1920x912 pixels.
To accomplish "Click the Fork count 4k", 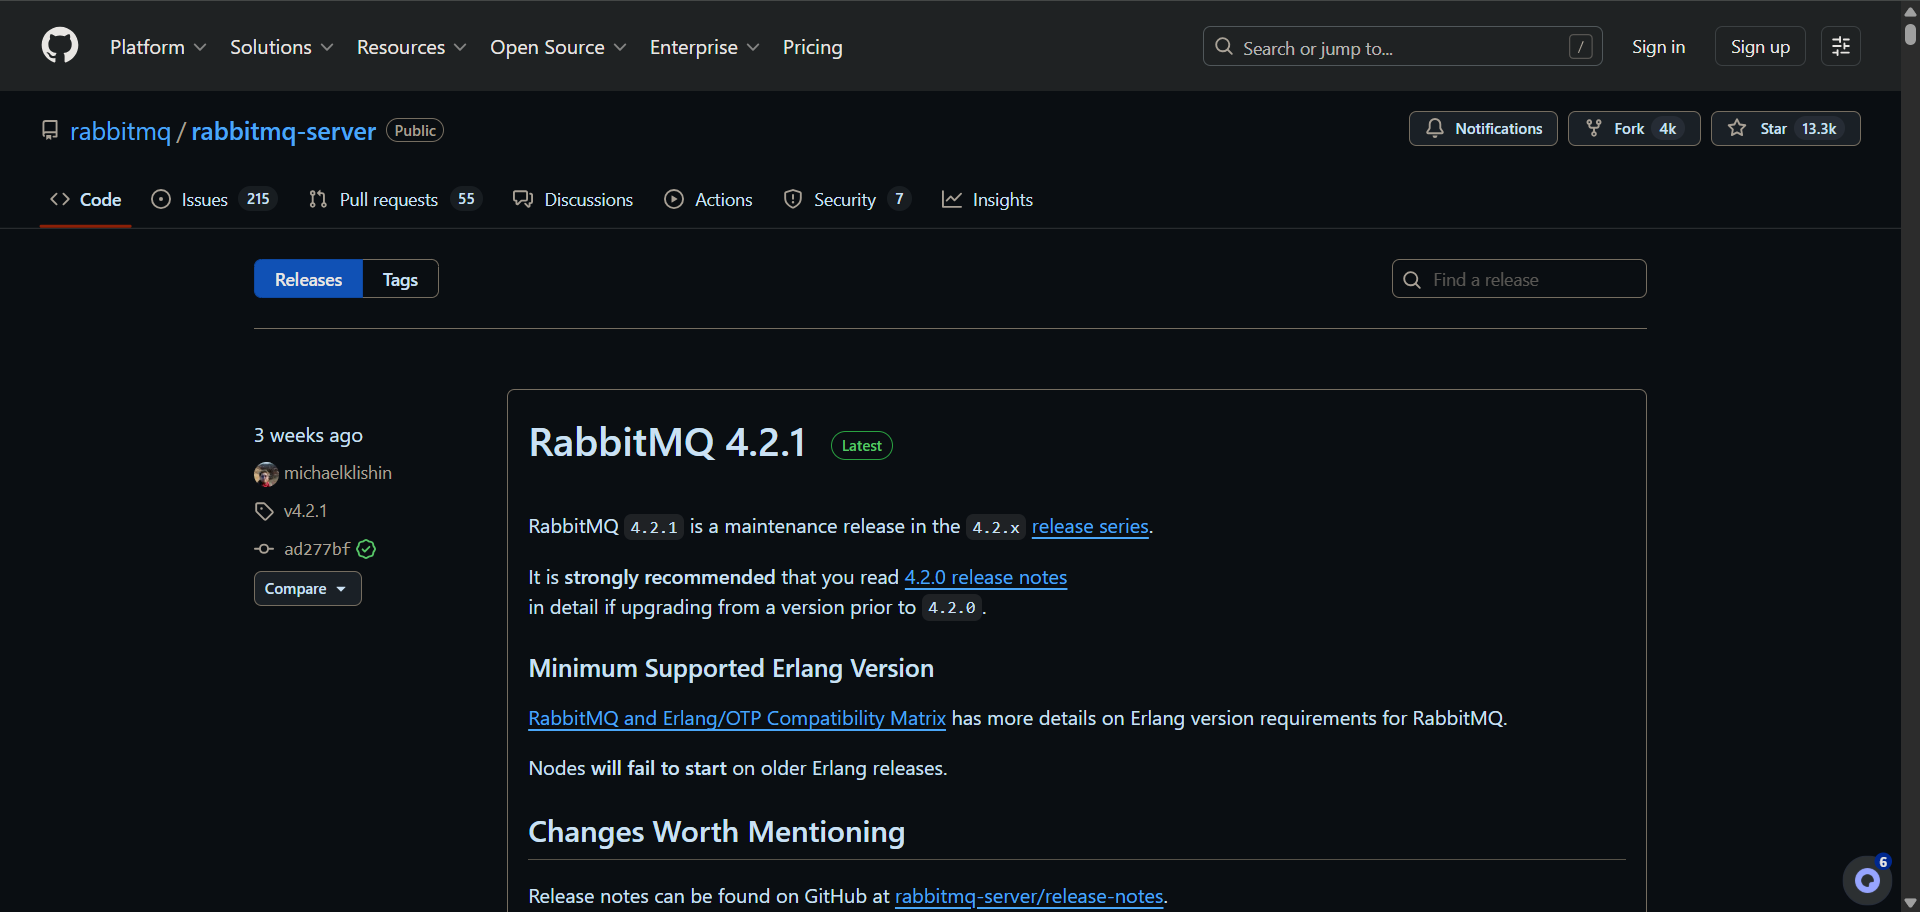I will pos(1668,129).
